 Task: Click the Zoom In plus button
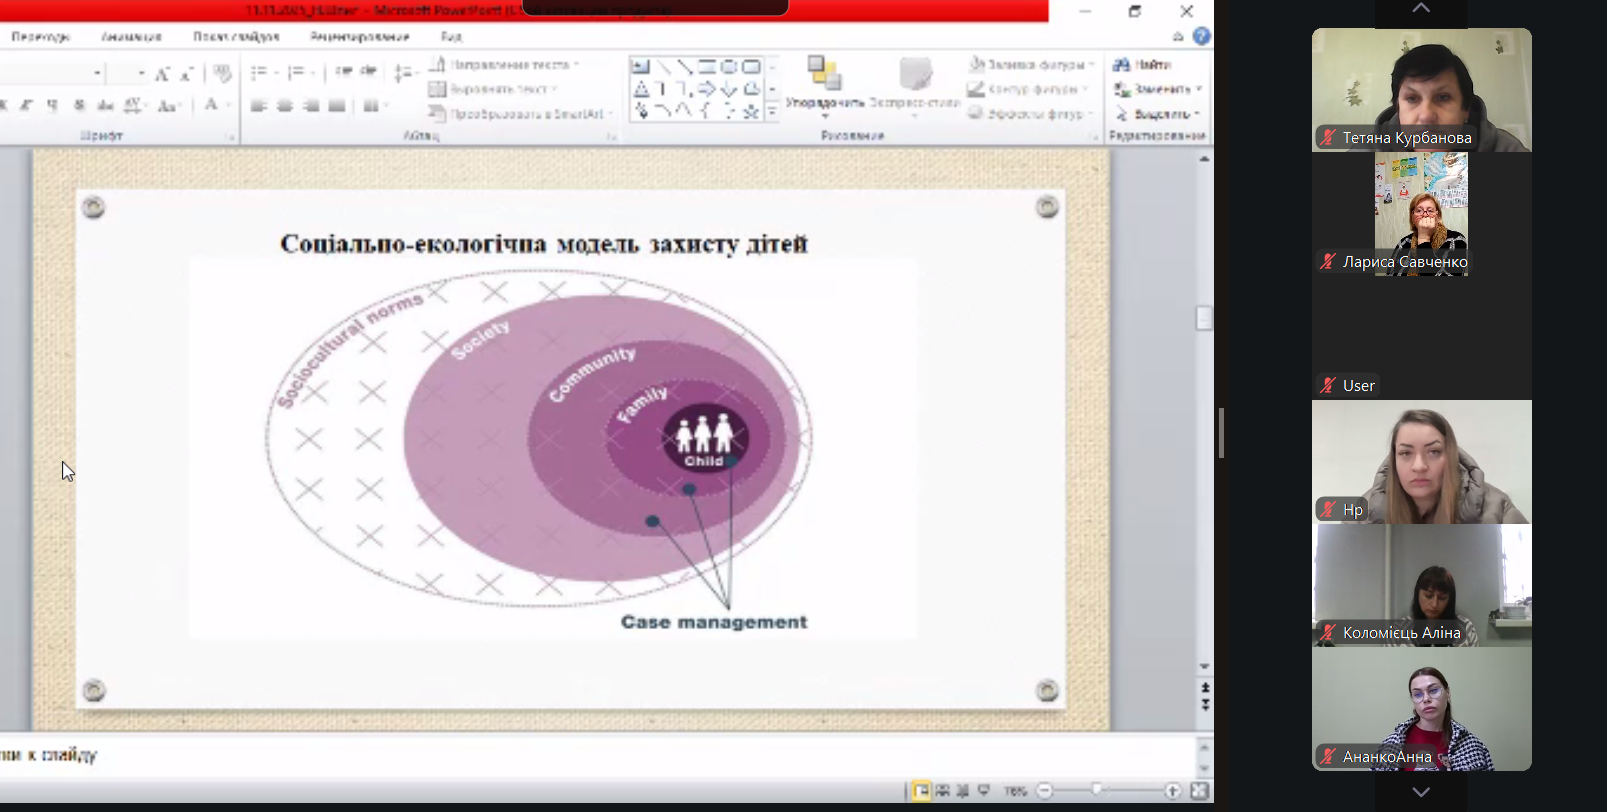pos(1172,791)
